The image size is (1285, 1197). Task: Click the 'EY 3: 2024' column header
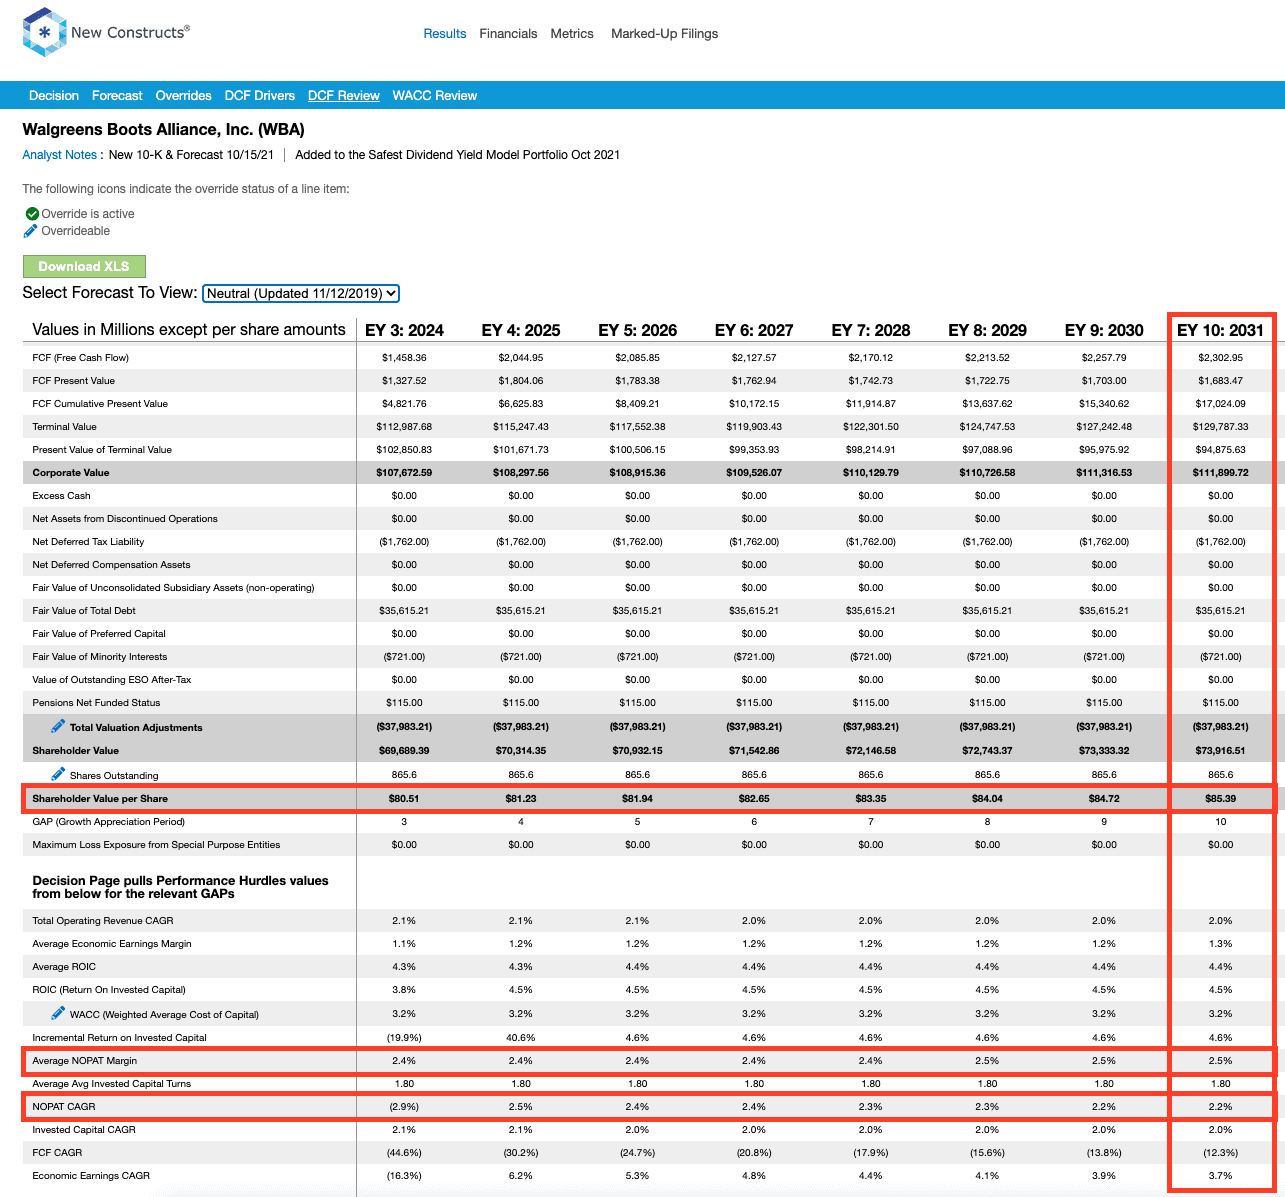[x=404, y=330]
